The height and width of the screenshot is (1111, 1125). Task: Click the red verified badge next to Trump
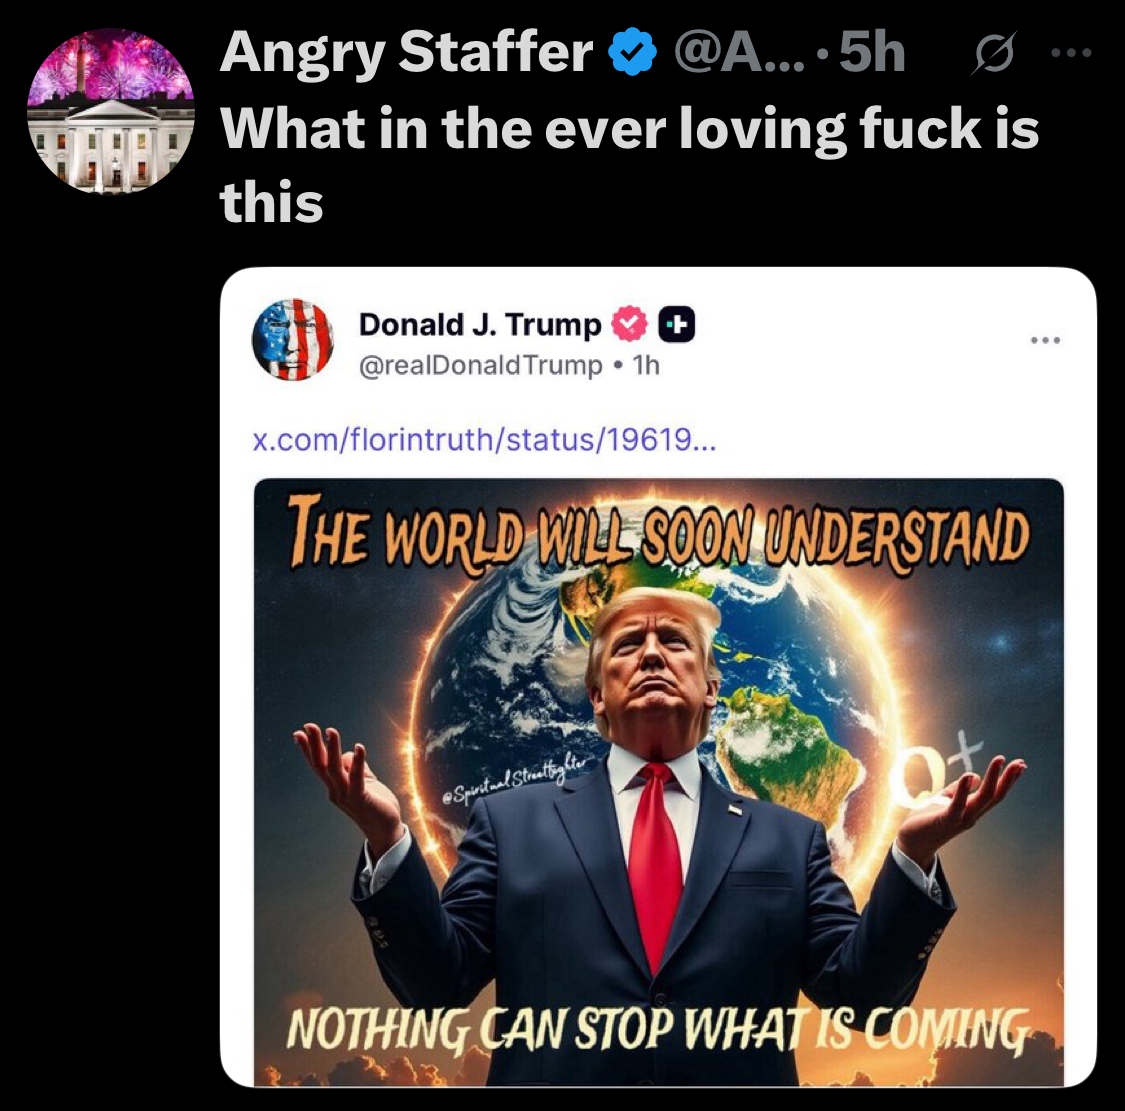[x=628, y=324]
